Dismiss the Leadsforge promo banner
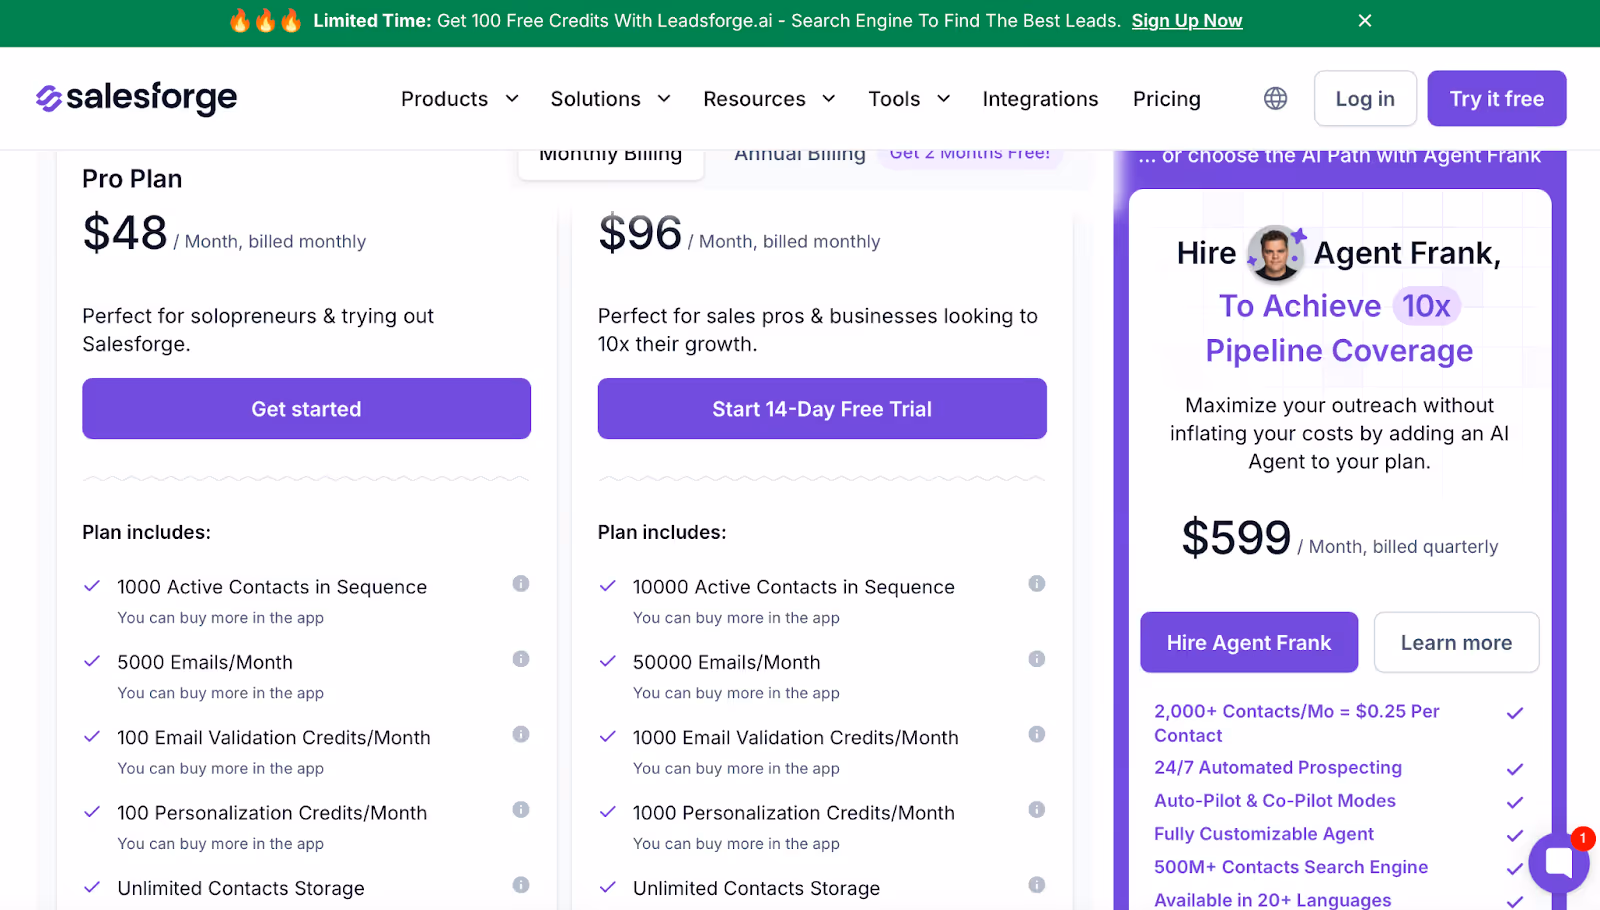The width and height of the screenshot is (1600, 910). [1365, 20]
